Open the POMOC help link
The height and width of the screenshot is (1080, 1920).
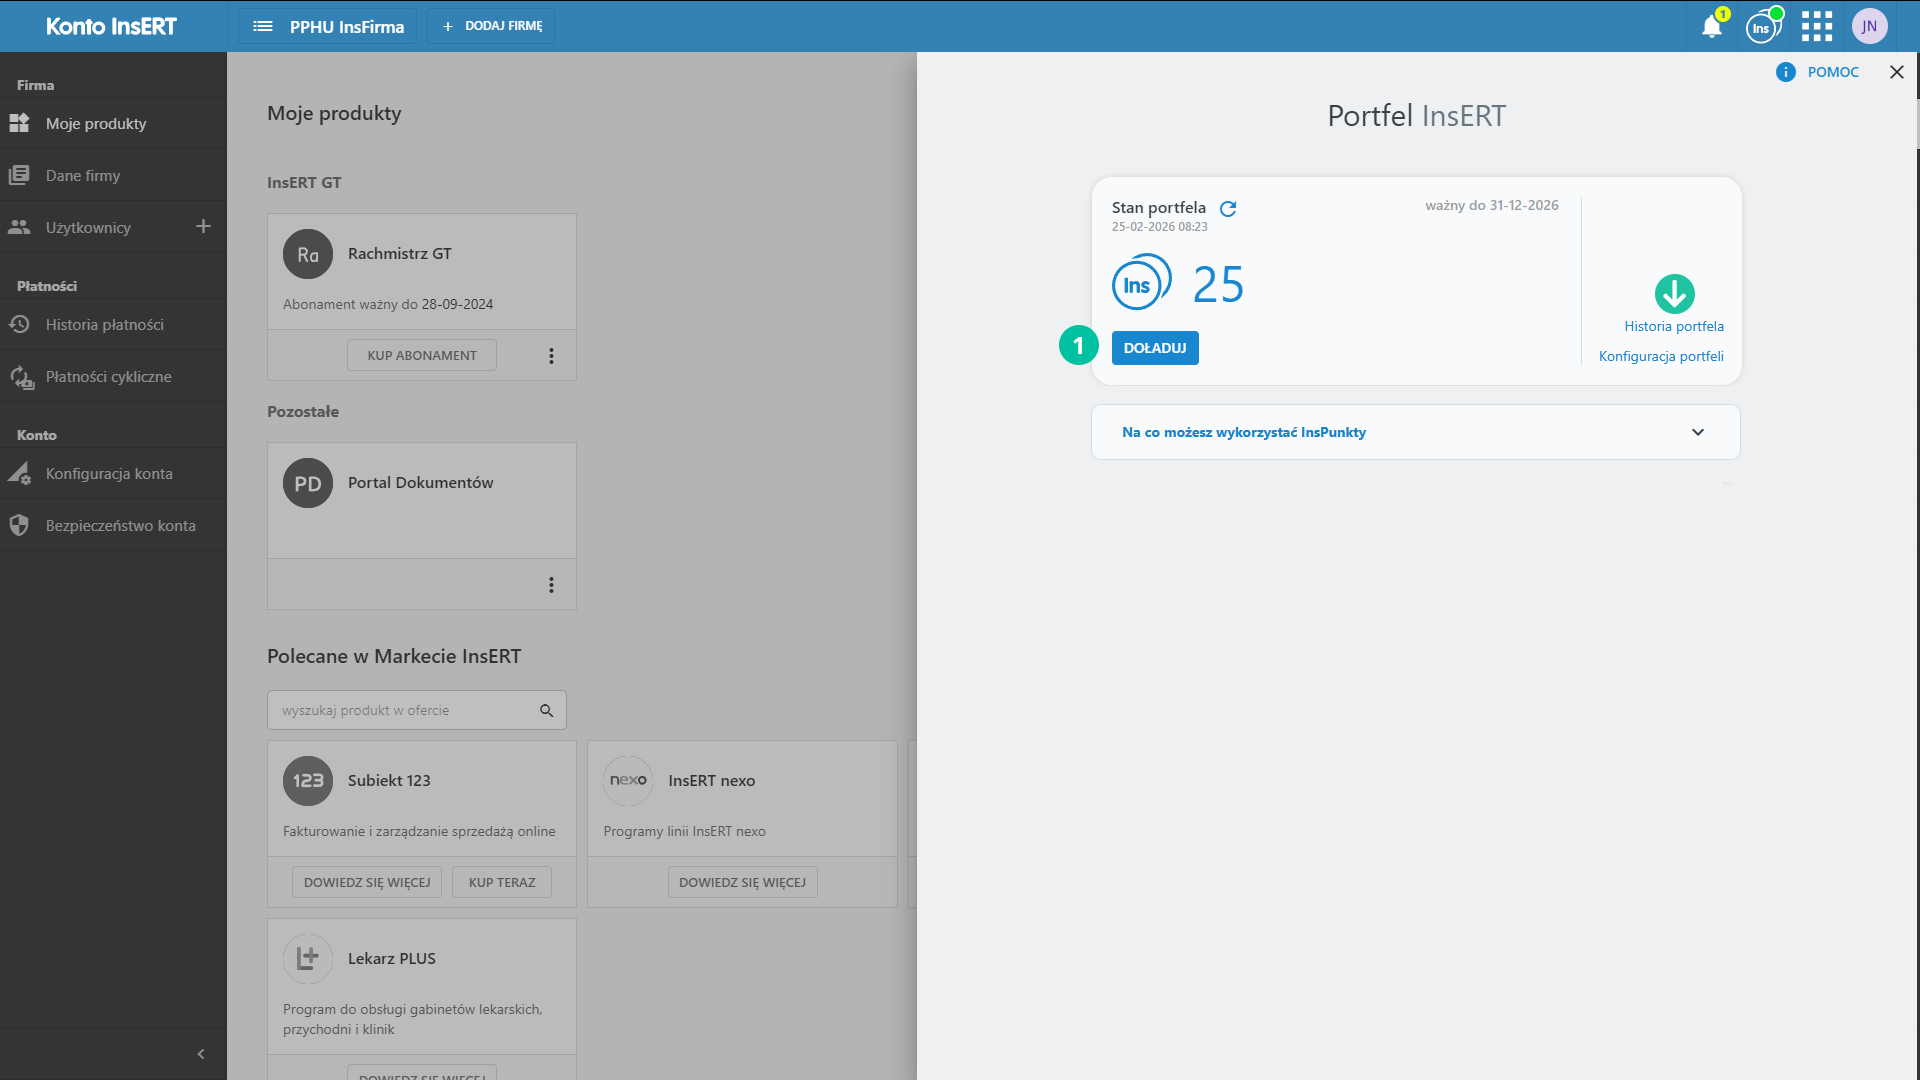pos(1832,72)
